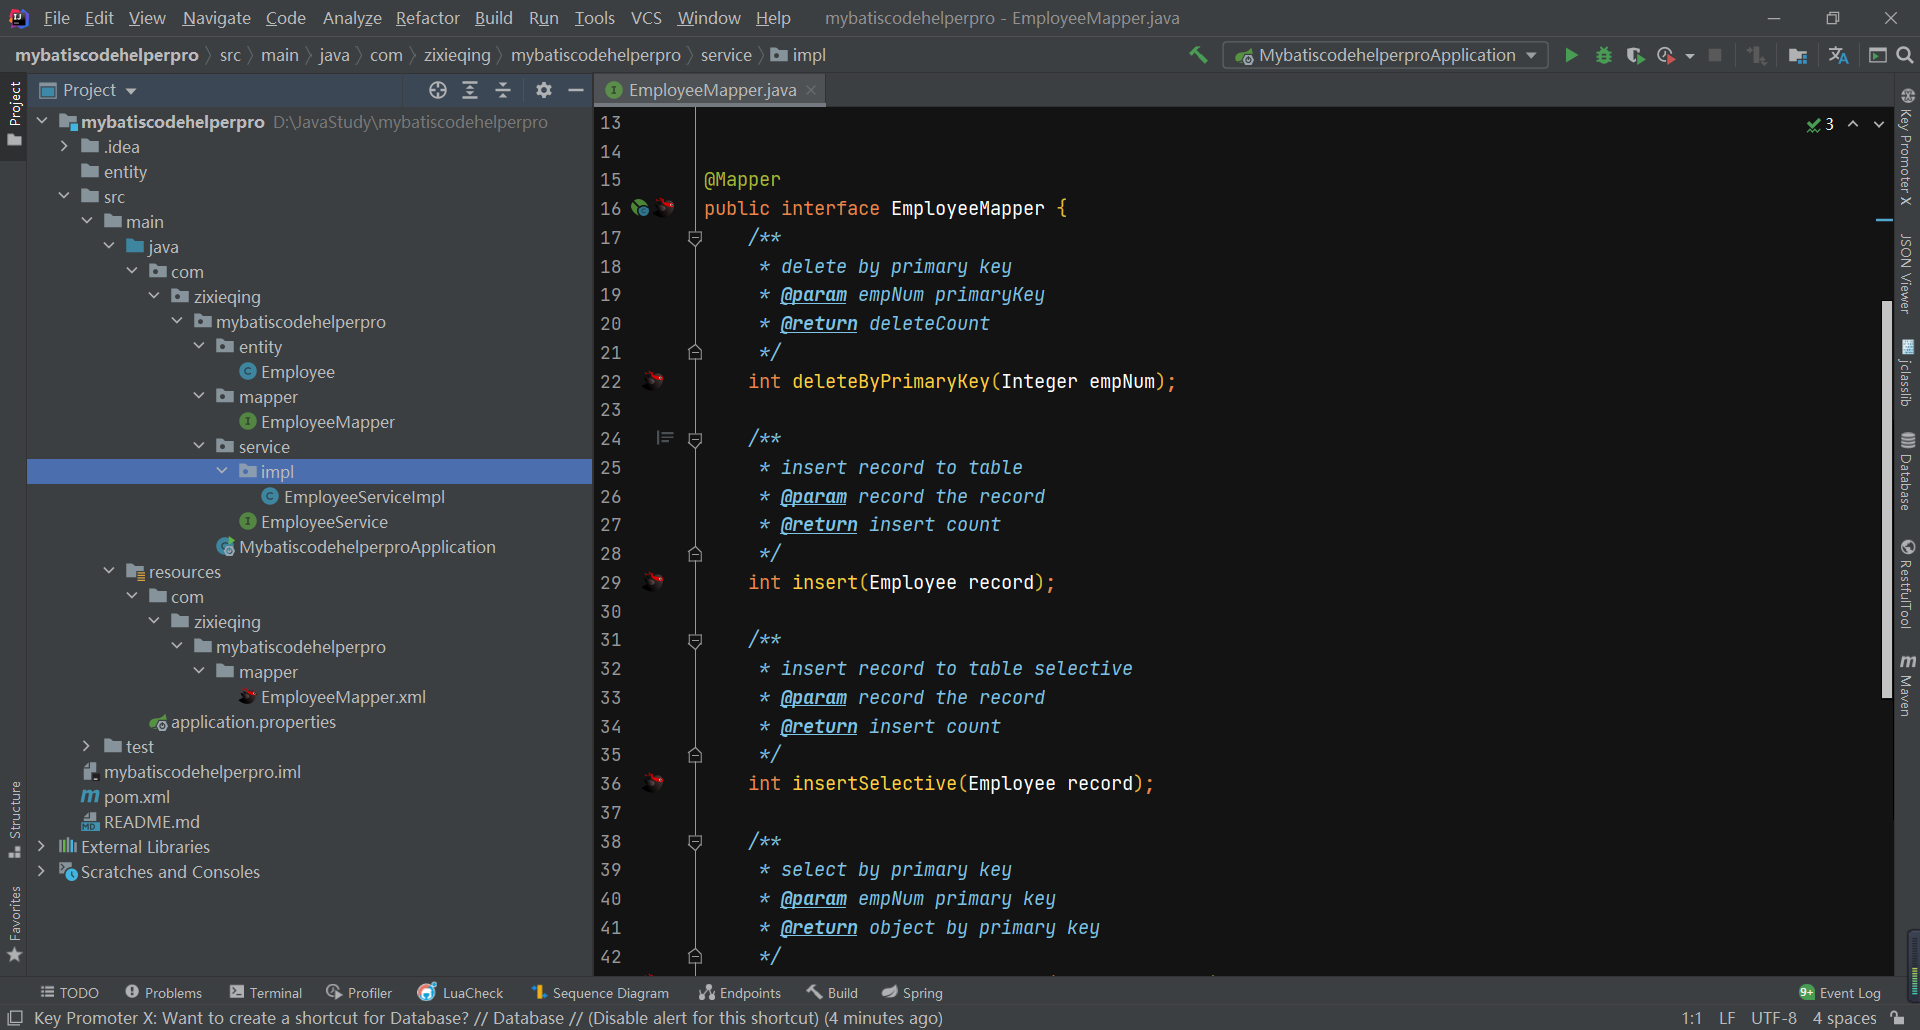Toggle read-only lock icon in status bar
This screenshot has width=1920, height=1030.
(x=1898, y=1018)
